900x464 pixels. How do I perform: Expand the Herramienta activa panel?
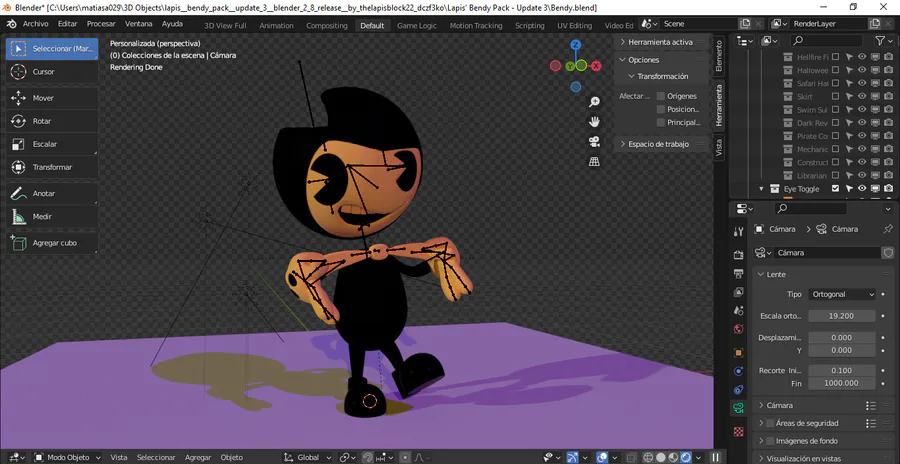pos(661,42)
